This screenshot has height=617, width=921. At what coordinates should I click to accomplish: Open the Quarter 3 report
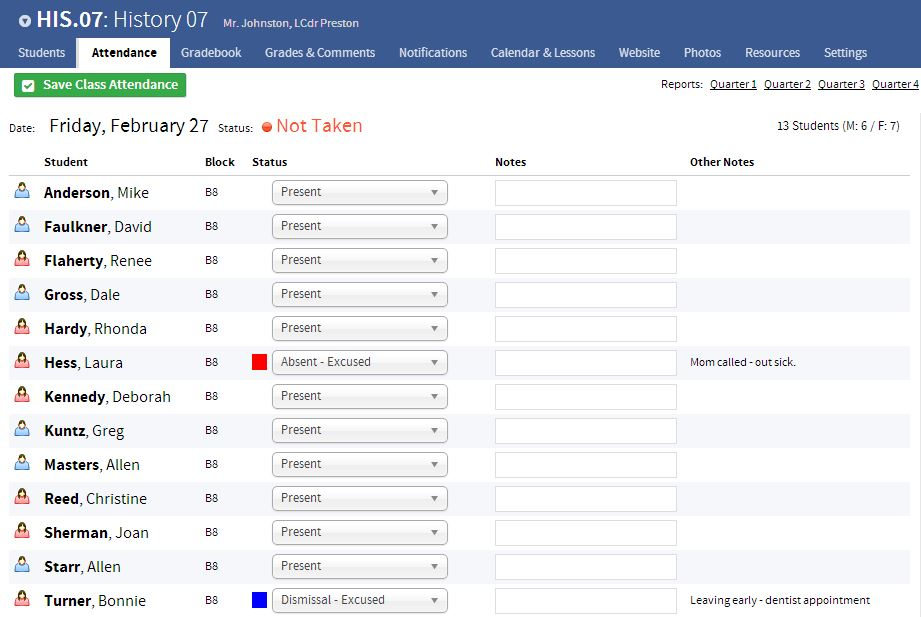[x=841, y=85]
